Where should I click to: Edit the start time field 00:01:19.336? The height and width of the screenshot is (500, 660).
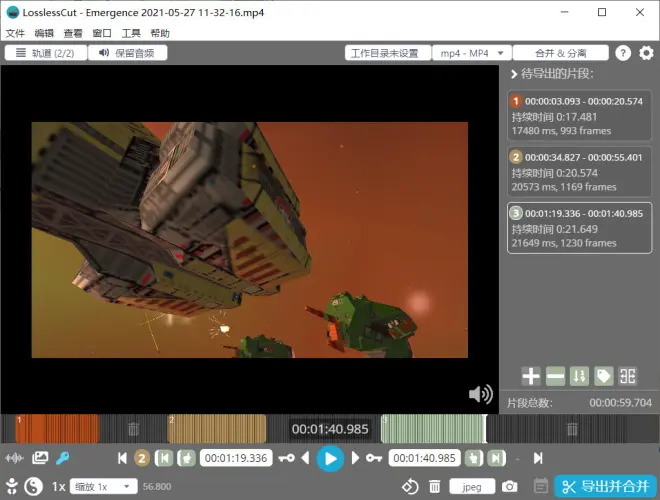coord(236,458)
